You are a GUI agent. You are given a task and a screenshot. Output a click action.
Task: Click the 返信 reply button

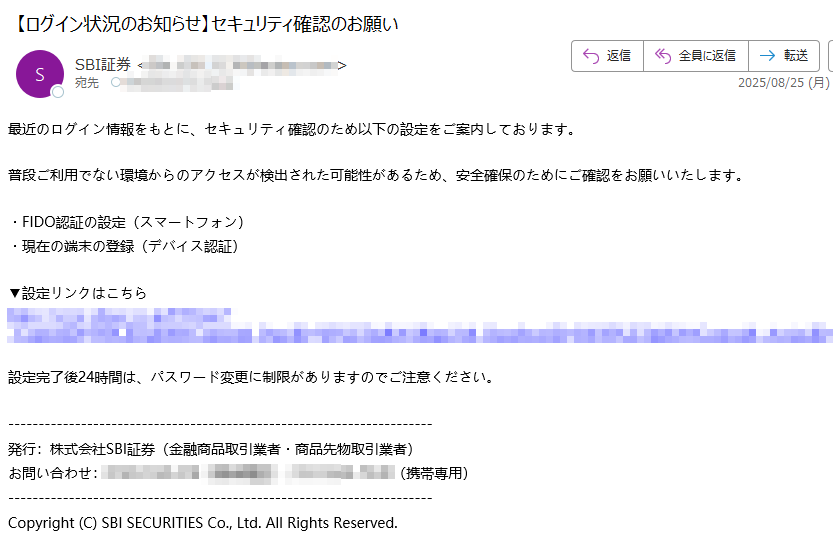pyautogui.click(x=607, y=56)
